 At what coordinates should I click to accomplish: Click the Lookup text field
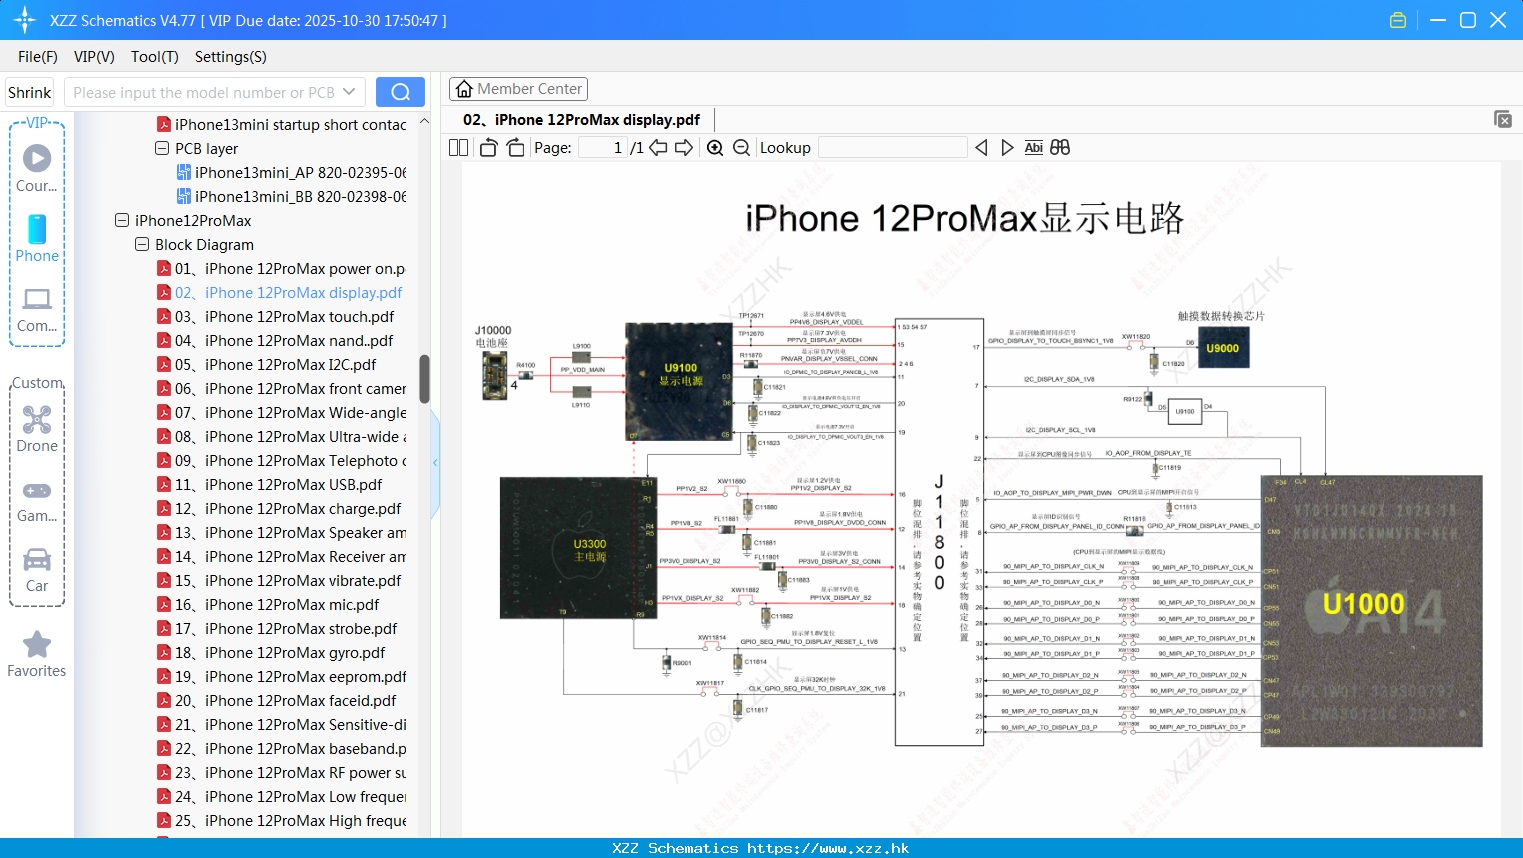893,148
